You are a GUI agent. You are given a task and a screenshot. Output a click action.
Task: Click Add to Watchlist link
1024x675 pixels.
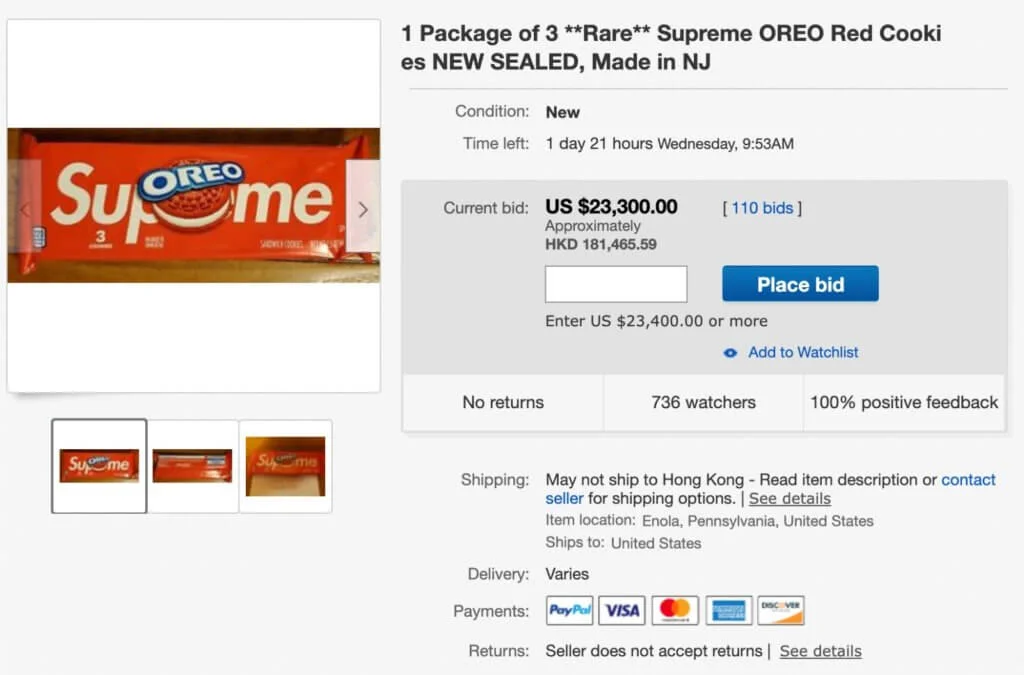pyautogui.click(x=803, y=352)
